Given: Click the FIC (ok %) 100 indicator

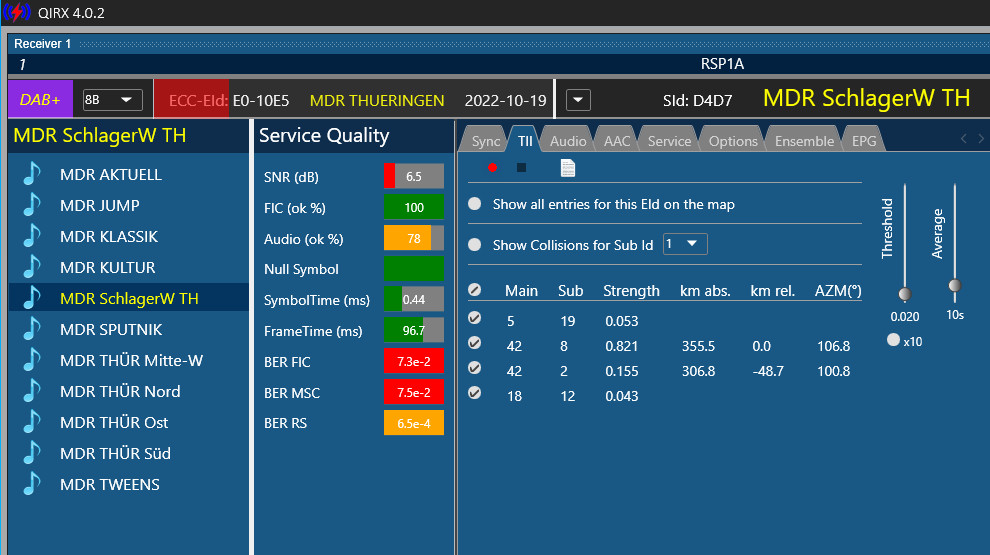Looking at the screenshot, I should click(x=414, y=207).
